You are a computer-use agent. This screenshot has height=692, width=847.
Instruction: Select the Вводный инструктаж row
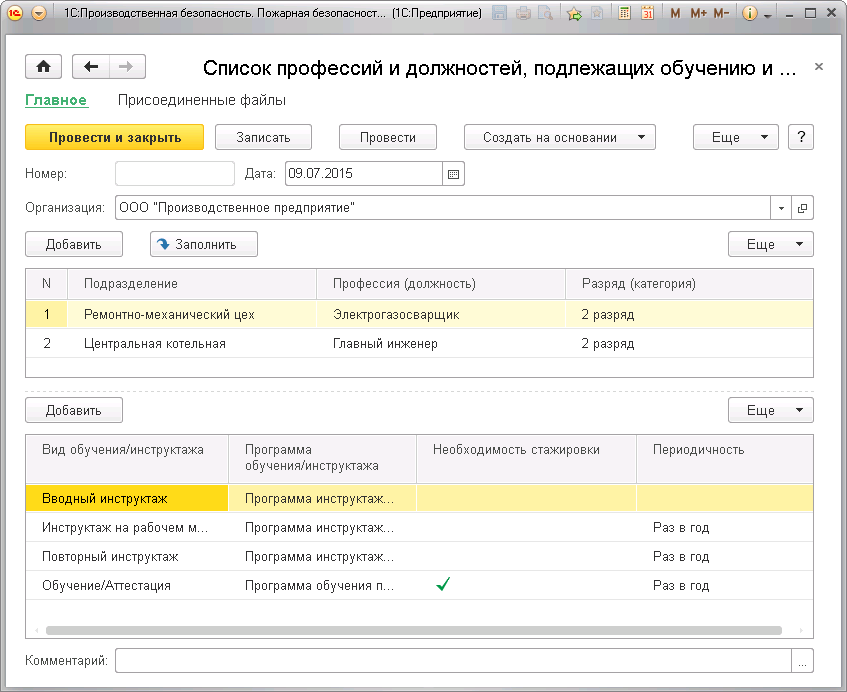click(x=419, y=498)
